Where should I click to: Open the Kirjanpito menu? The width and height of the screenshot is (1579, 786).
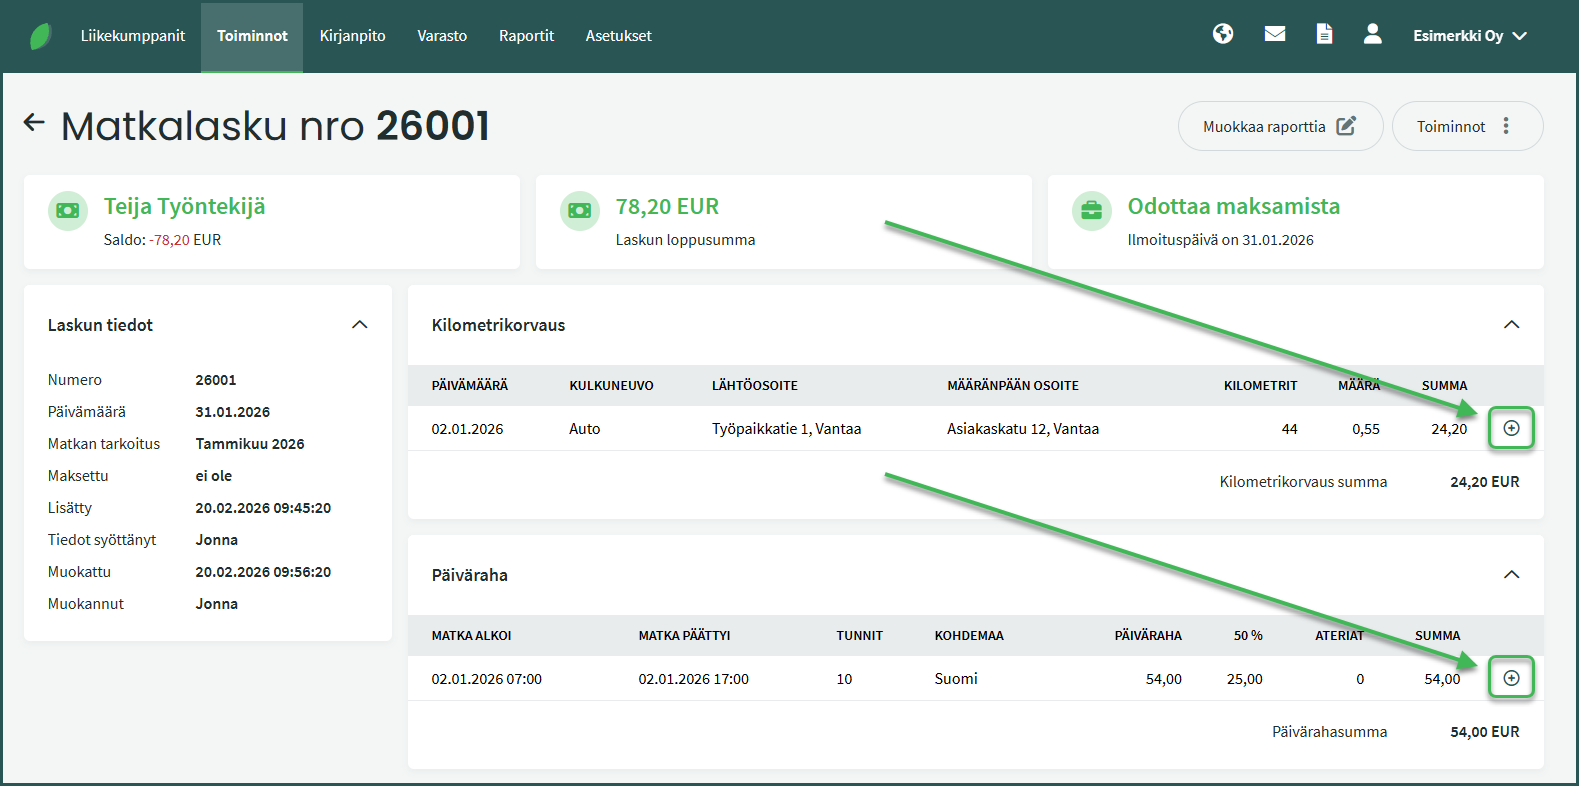click(352, 36)
